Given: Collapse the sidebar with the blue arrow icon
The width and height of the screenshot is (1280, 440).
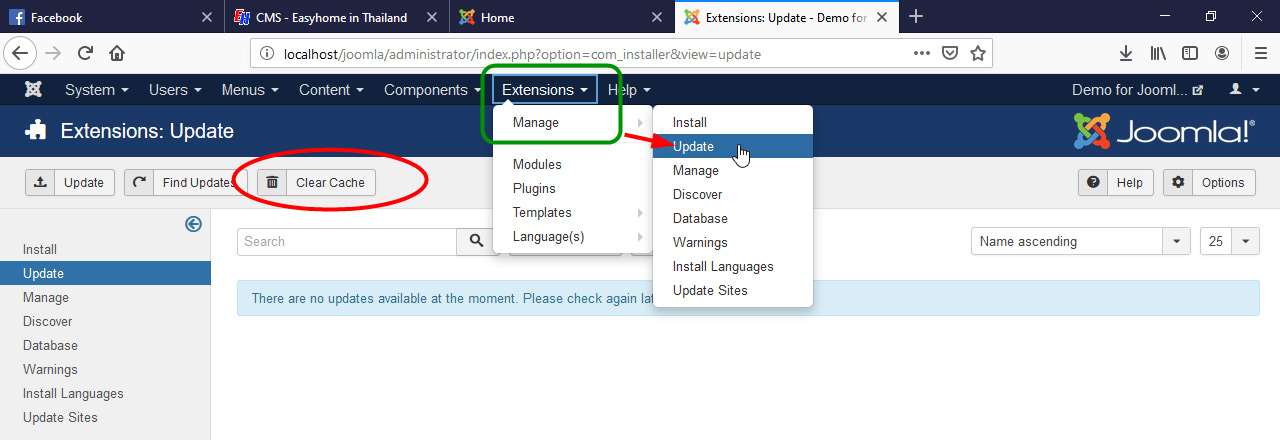Looking at the screenshot, I should (194, 224).
